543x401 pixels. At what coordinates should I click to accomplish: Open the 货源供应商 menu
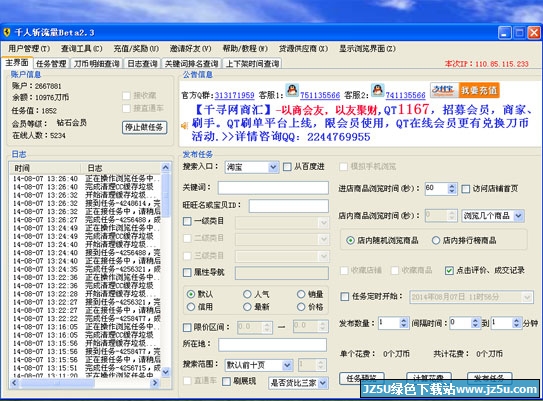tap(303, 48)
